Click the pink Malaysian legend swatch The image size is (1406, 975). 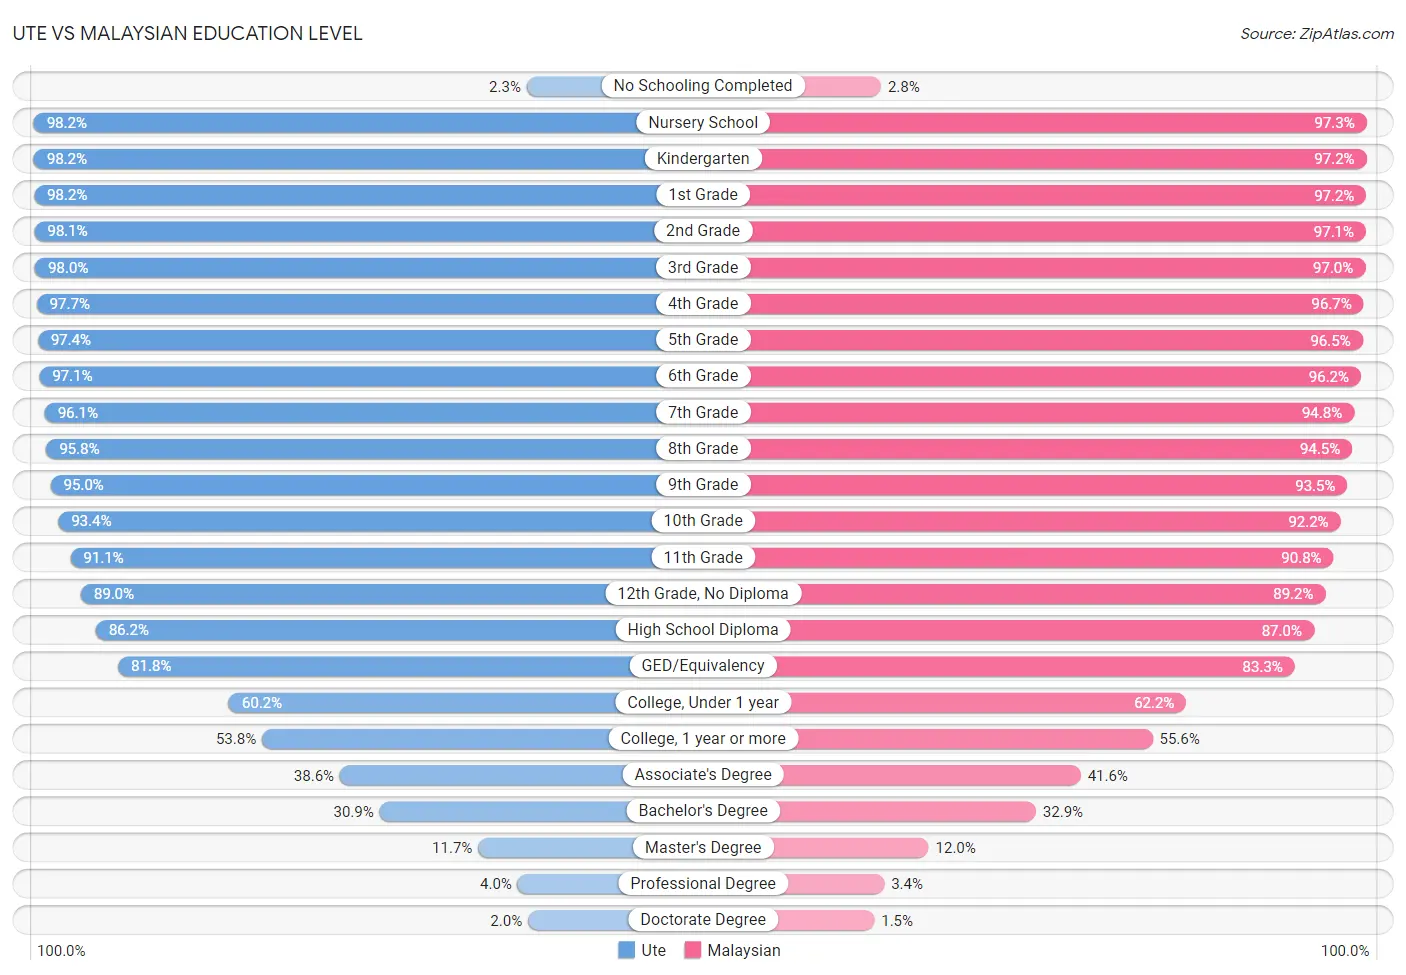[693, 950]
